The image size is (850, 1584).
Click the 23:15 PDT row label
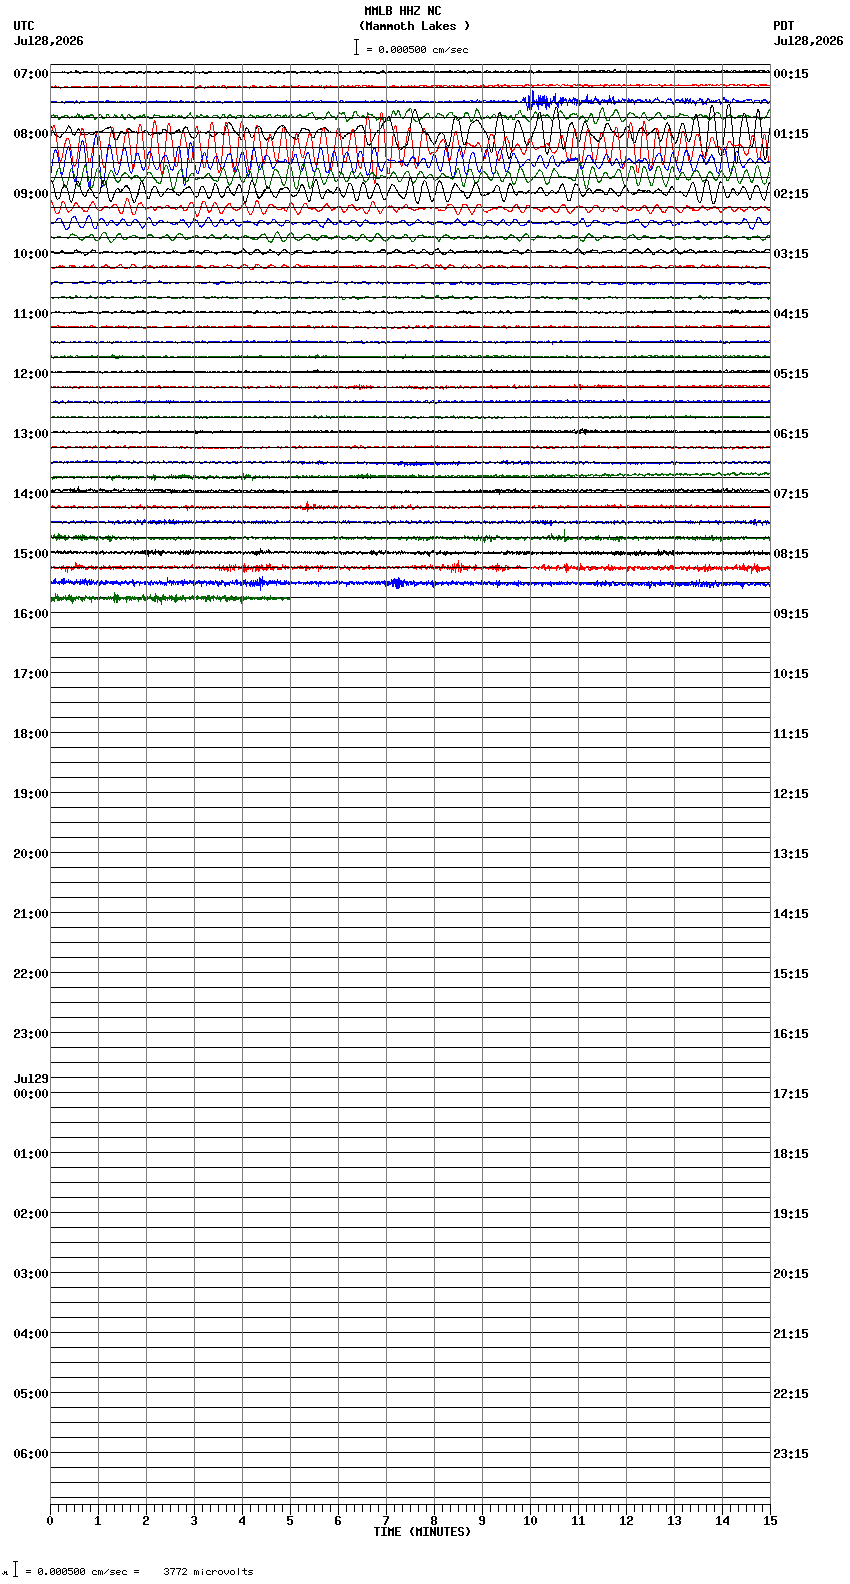[x=791, y=1454]
